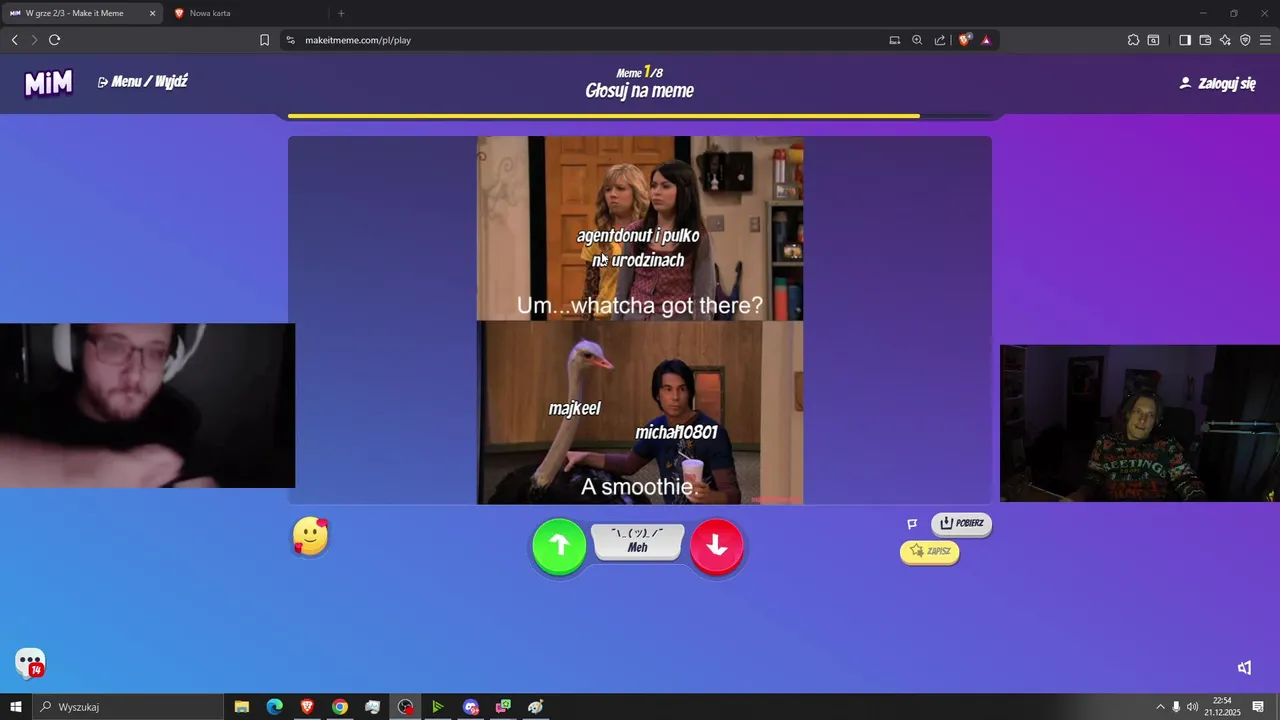This screenshot has width=1280, height=720.
Task: Upvote the meme with the green arrow
Action: (x=559, y=545)
